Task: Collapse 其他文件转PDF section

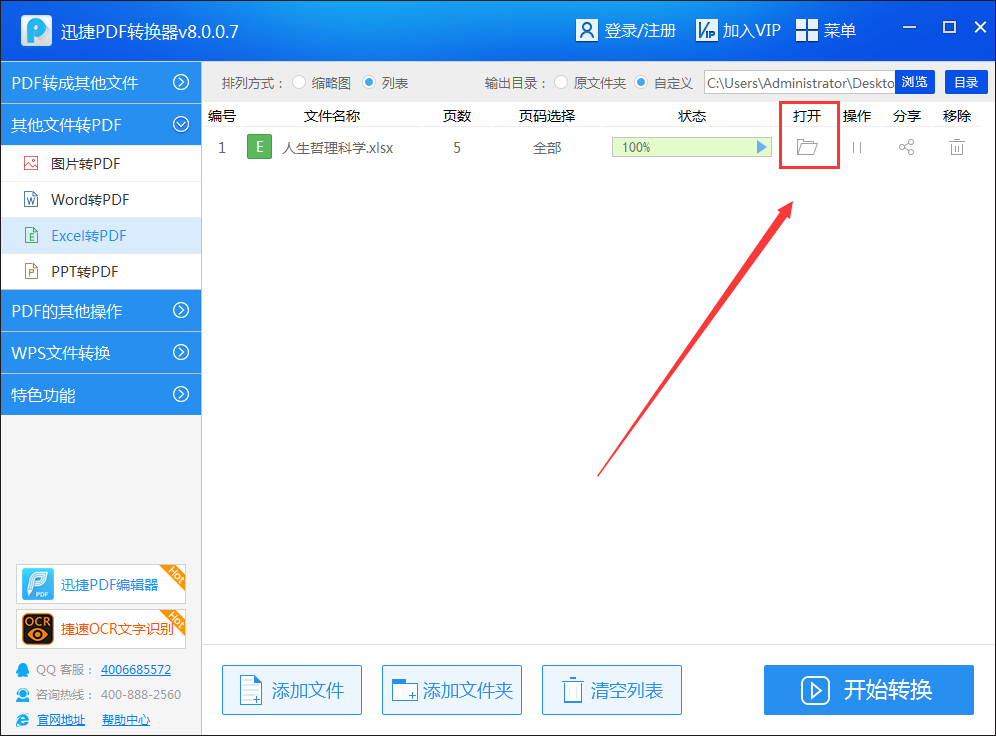Action: pyautogui.click(x=101, y=124)
